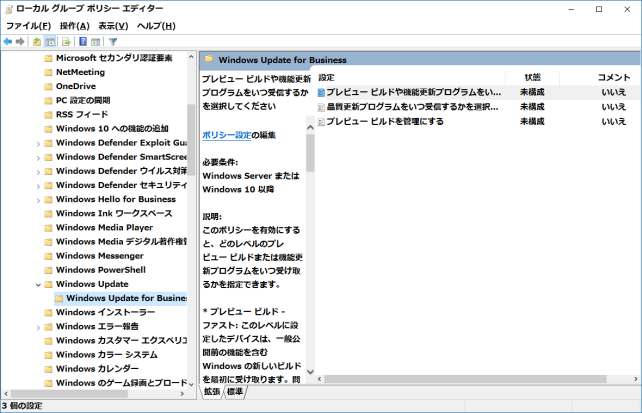This screenshot has width=642, height=413.
Task: Click policy icon for プレビュー ビルドを管理にする
Action: 321,122
